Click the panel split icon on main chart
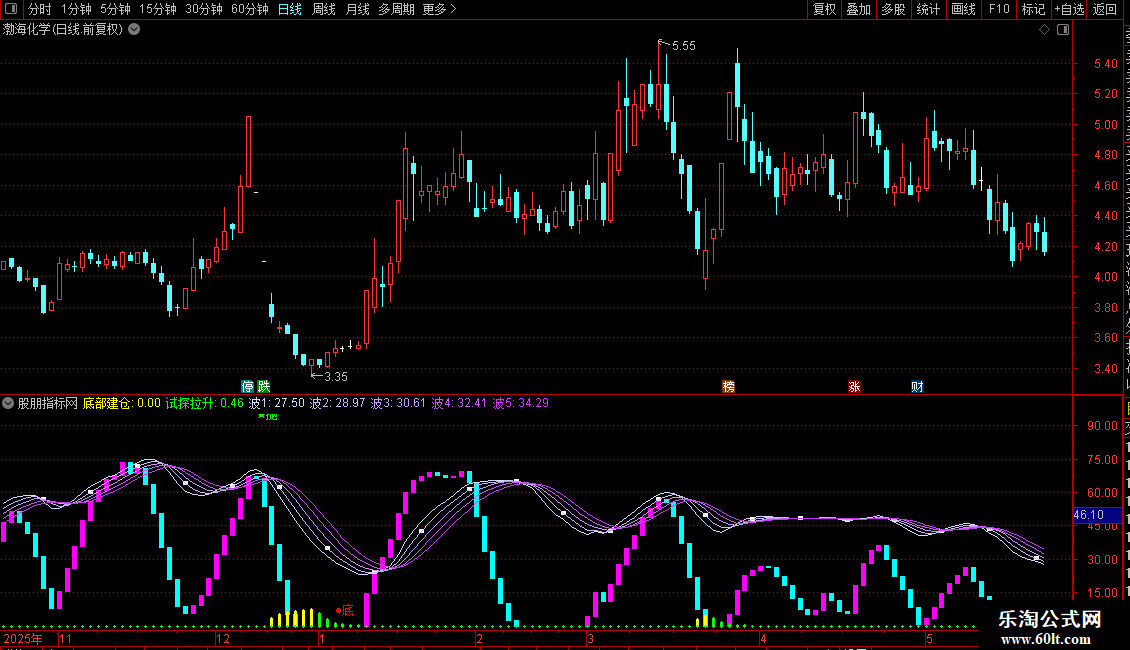The image size is (1130, 650). [x=1063, y=30]
